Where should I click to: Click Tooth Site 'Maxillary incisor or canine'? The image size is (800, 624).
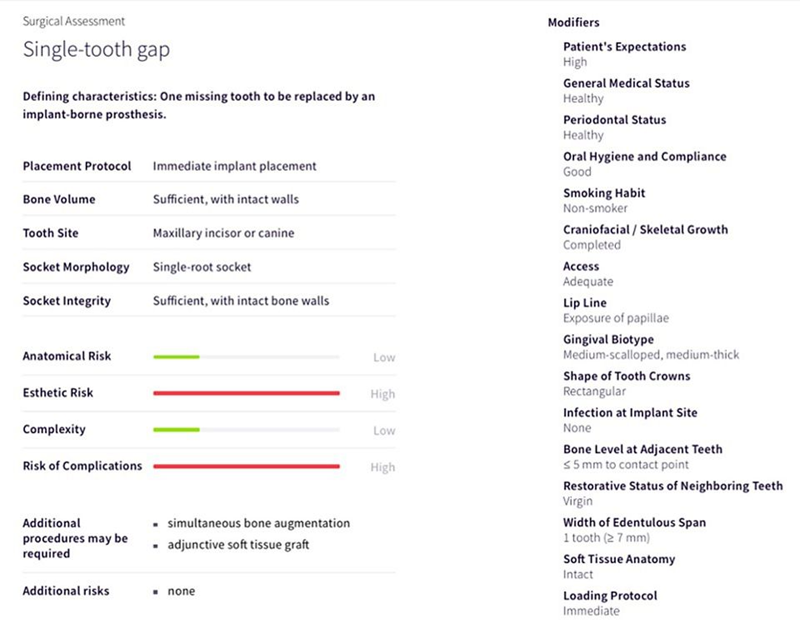point(223,233)
